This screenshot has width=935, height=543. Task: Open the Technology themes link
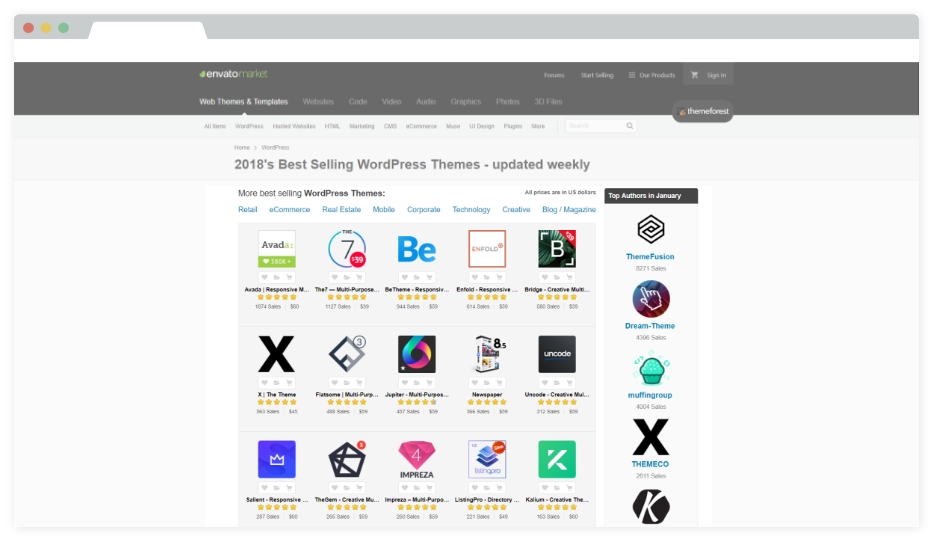[471, 210]
